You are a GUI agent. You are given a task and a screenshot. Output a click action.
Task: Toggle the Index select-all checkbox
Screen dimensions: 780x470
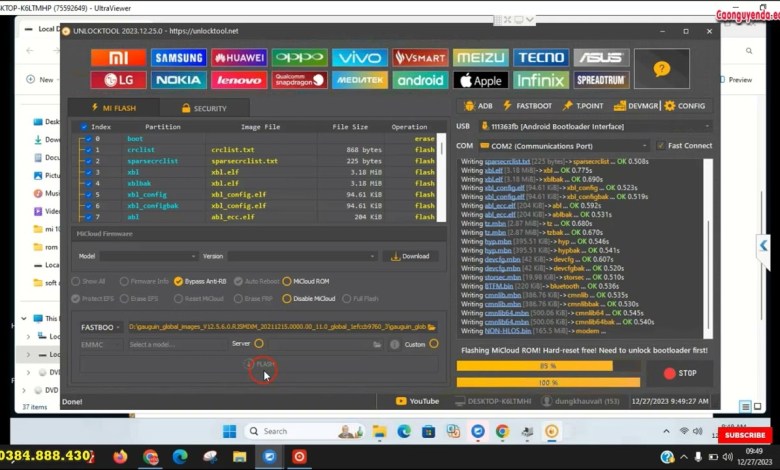coord(84,127)
